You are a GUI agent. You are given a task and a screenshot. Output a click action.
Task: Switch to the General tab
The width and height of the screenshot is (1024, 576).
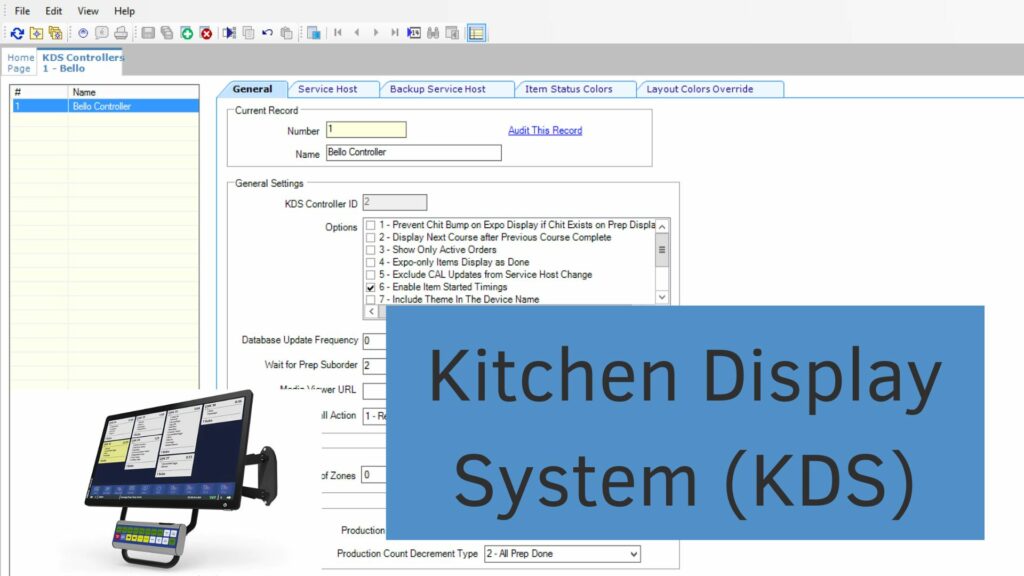point(252,89)
